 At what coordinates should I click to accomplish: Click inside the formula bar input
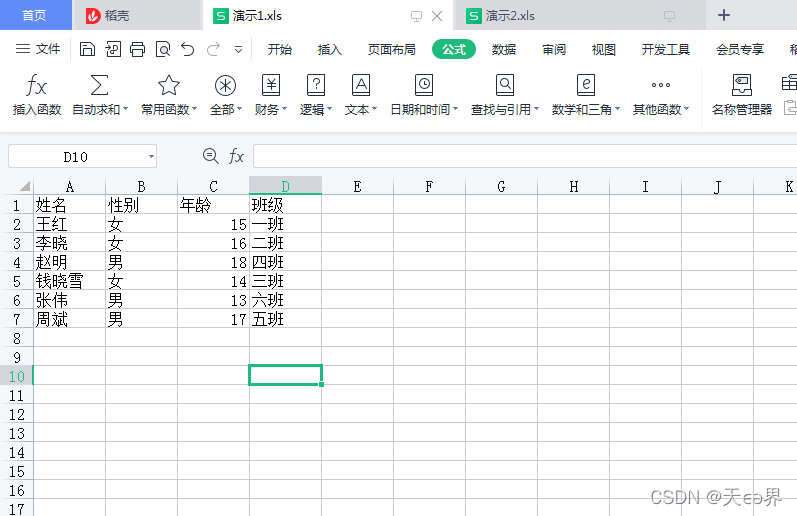tap(525, 156)
